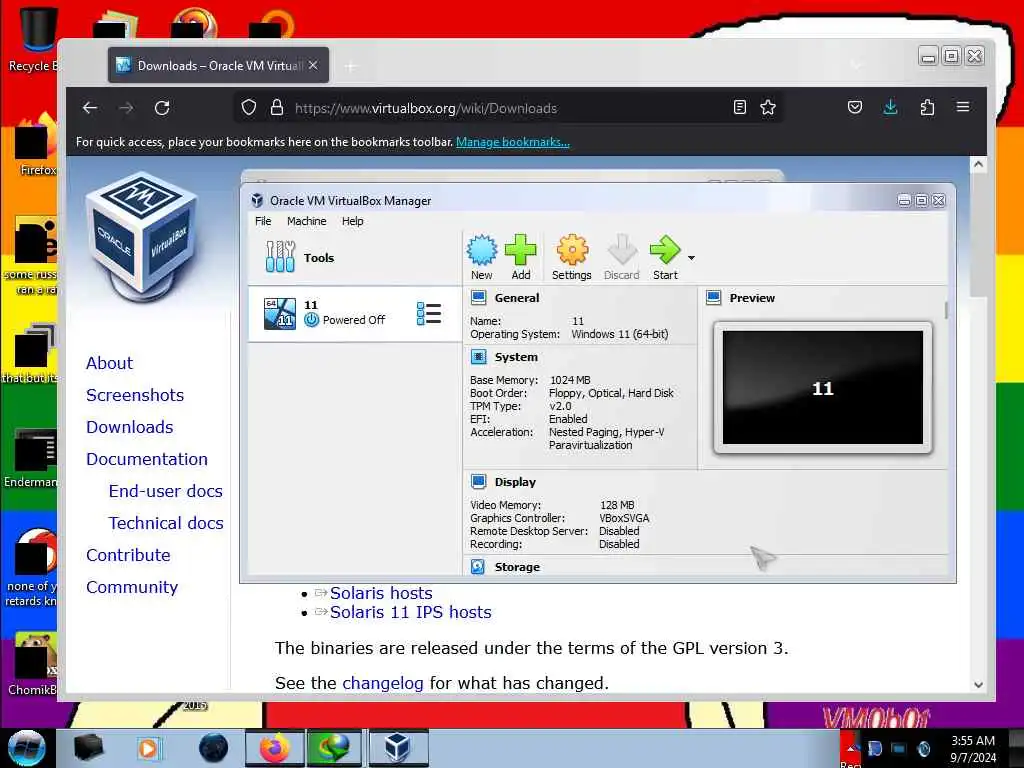The width and height of the screenshot is (1024, 768).
Task: Open the Firefox extensions puzzle icon
Action: pyautogui.click(x=927, y=107)
